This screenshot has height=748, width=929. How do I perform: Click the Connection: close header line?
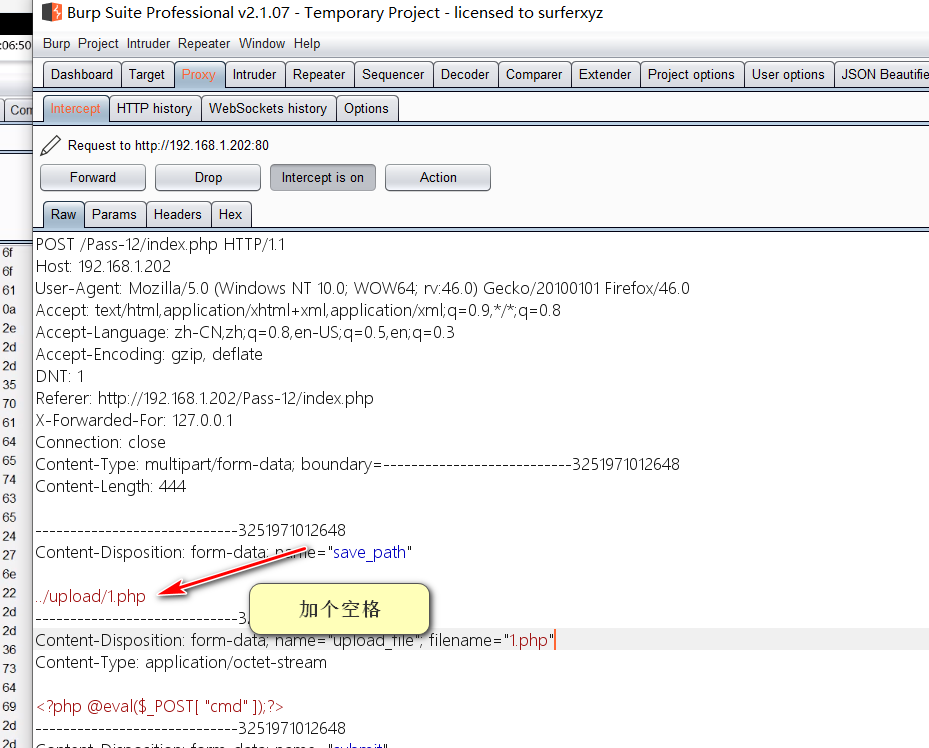click(101, 442)
